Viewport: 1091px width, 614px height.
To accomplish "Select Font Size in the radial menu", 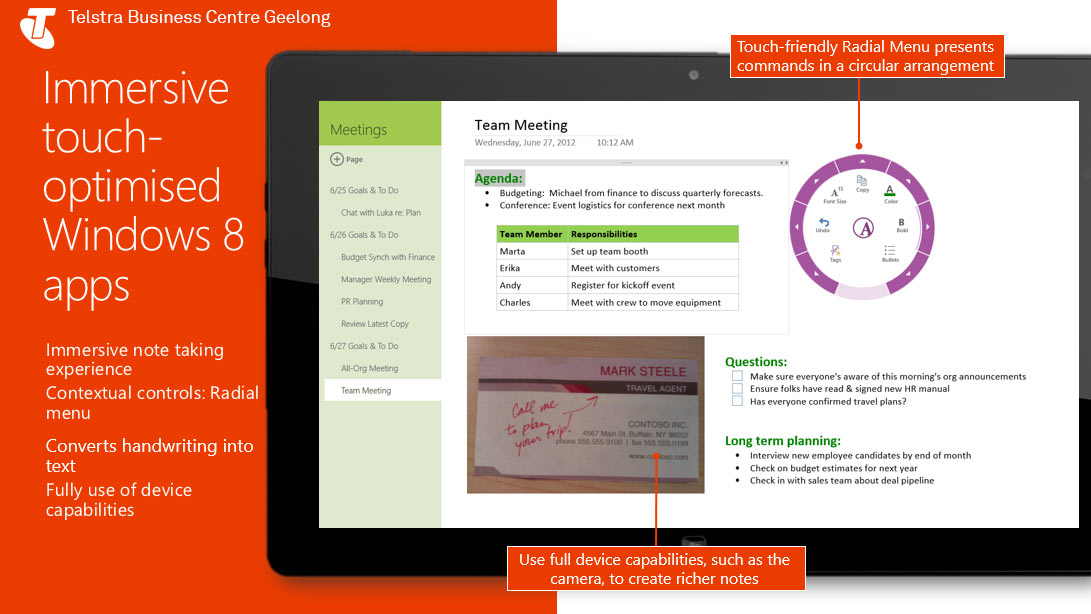I will (x=835, y=196).
